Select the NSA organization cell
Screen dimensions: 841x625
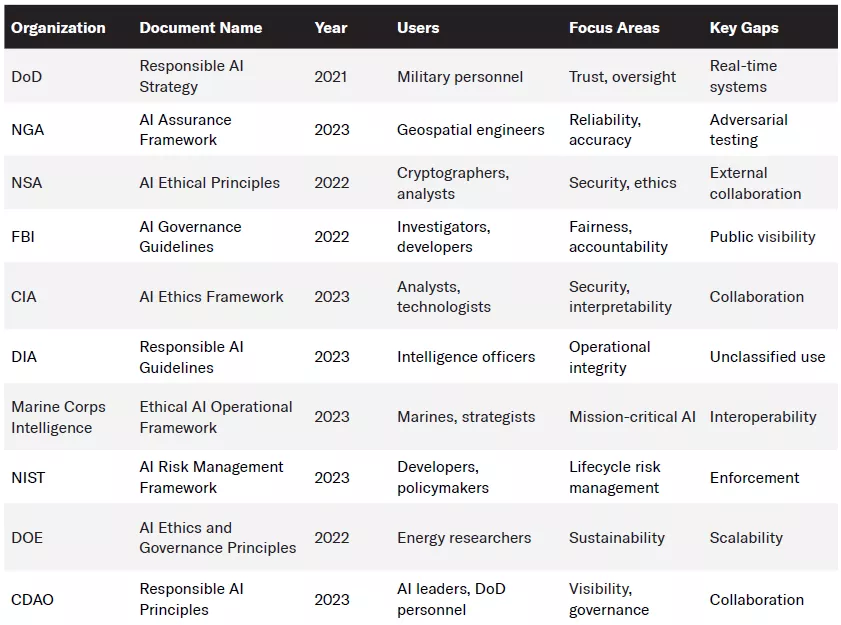coord(26,183)
